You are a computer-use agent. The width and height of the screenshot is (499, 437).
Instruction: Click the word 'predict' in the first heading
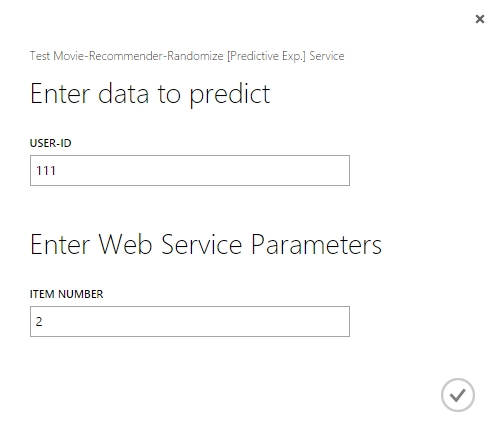click(x=230, y=96)
